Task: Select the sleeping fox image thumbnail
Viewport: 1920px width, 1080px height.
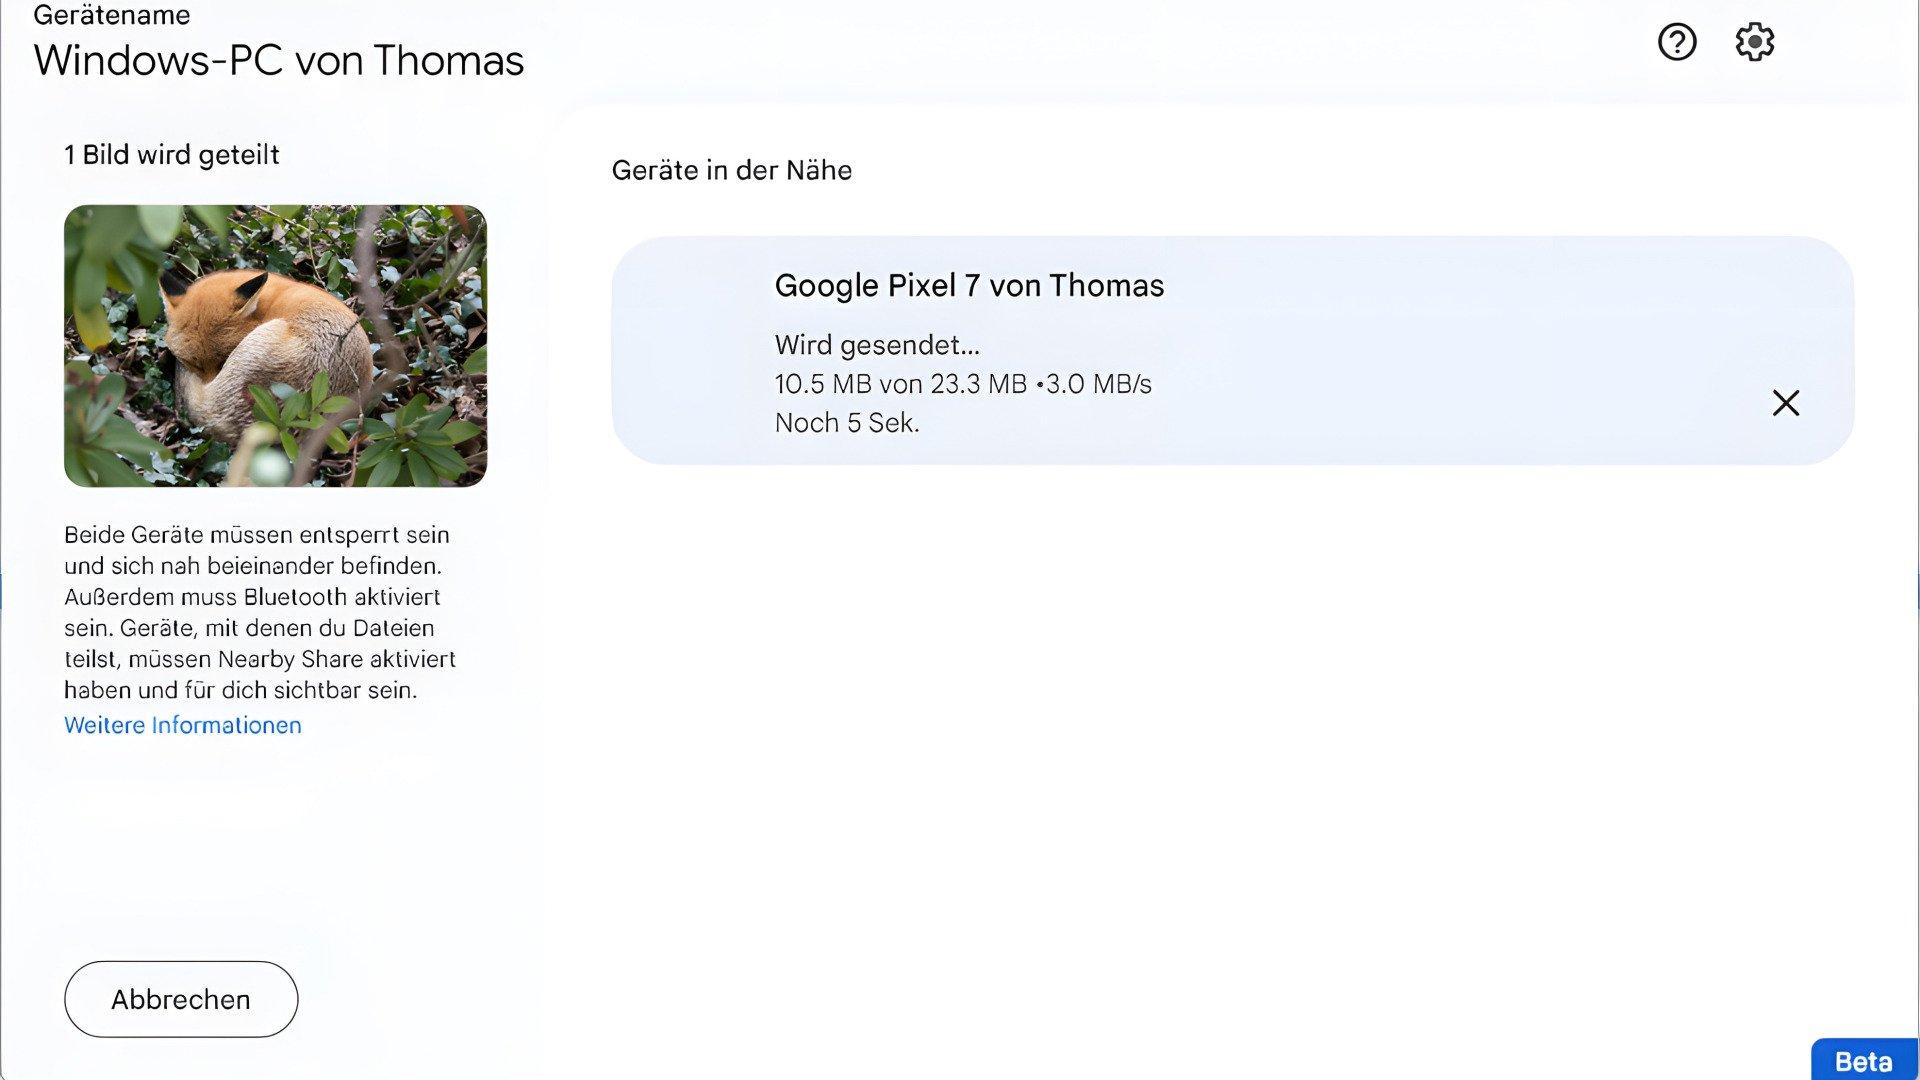Action: point(275,346)
